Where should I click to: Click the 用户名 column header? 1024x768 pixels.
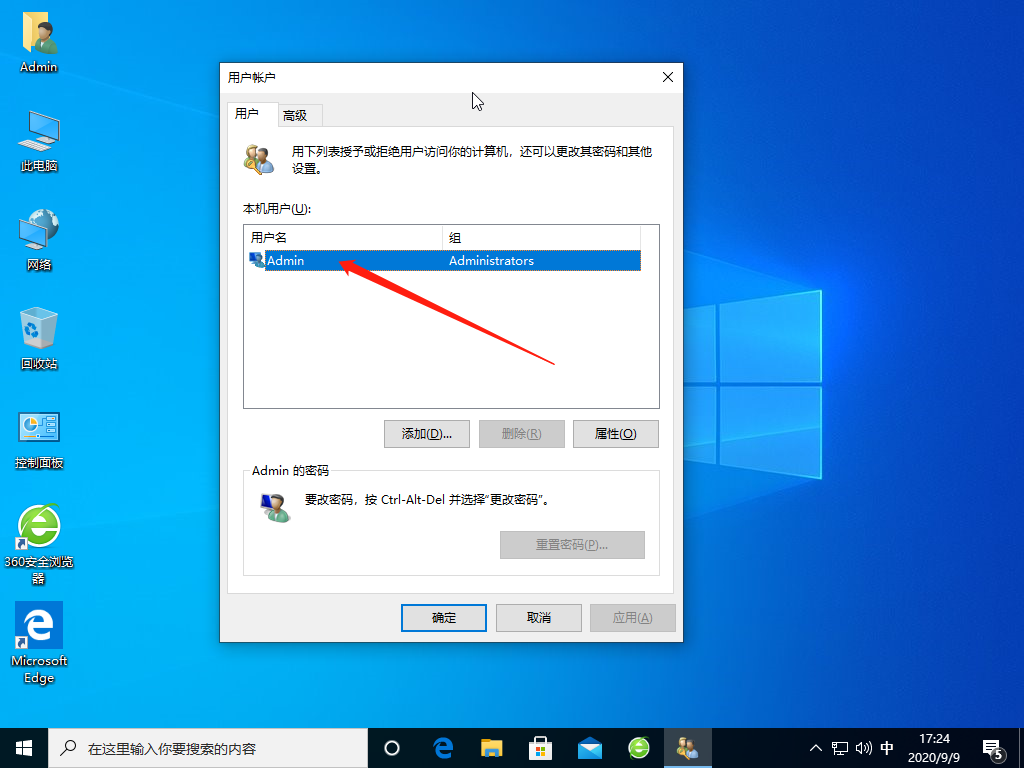(344, 238)
